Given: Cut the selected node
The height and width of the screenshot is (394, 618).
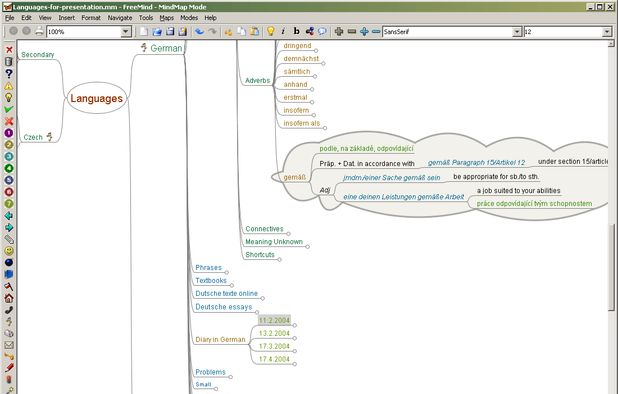Looking at the screenshot, I should coord(228,31).
